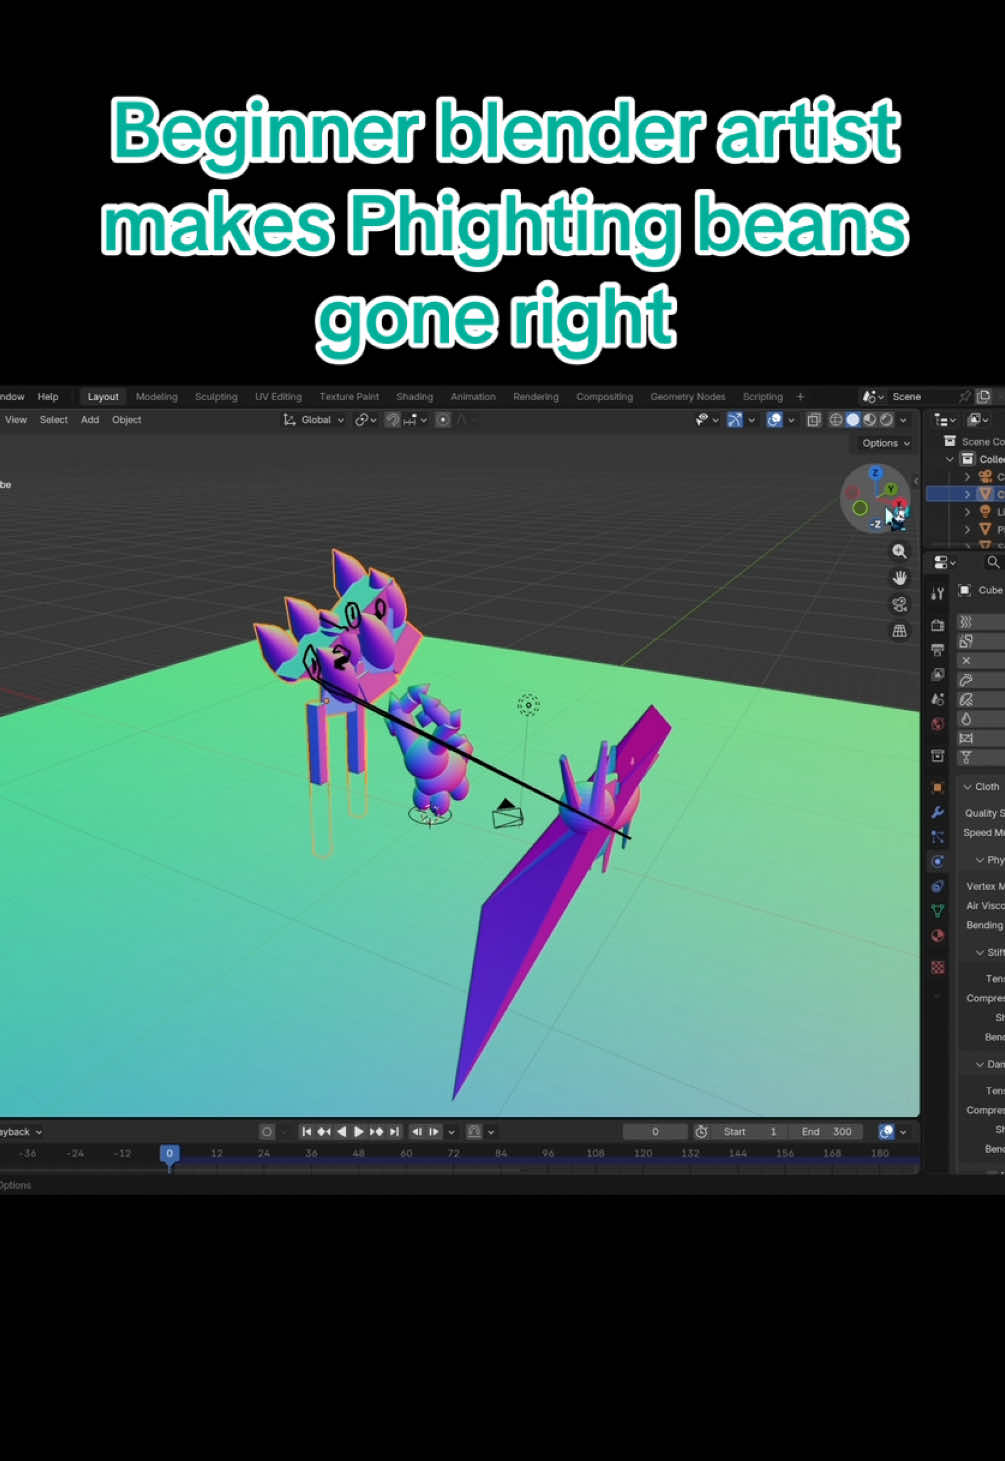The height and width of the screenshot is (1461, 1005).
Task: Select wireframe viewport shading mode
Action: click(836, 420)
